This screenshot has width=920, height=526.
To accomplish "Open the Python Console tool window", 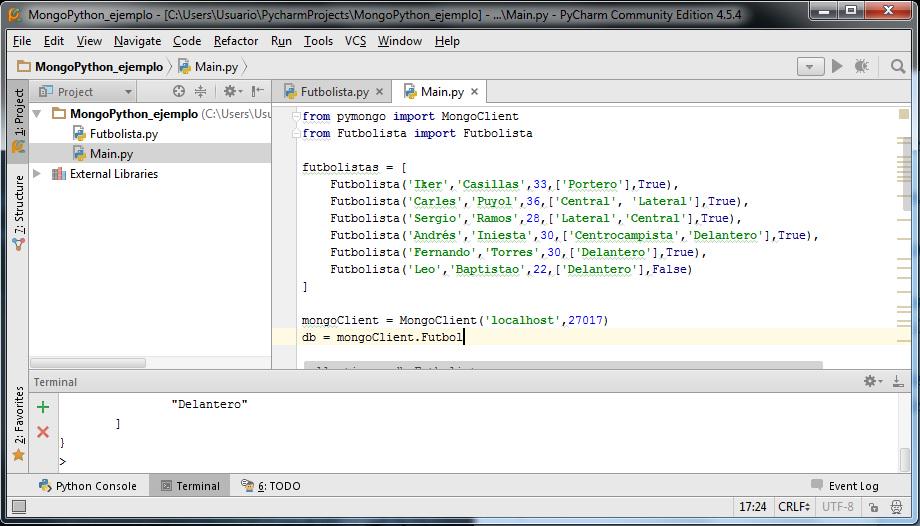I will (87, 486).
